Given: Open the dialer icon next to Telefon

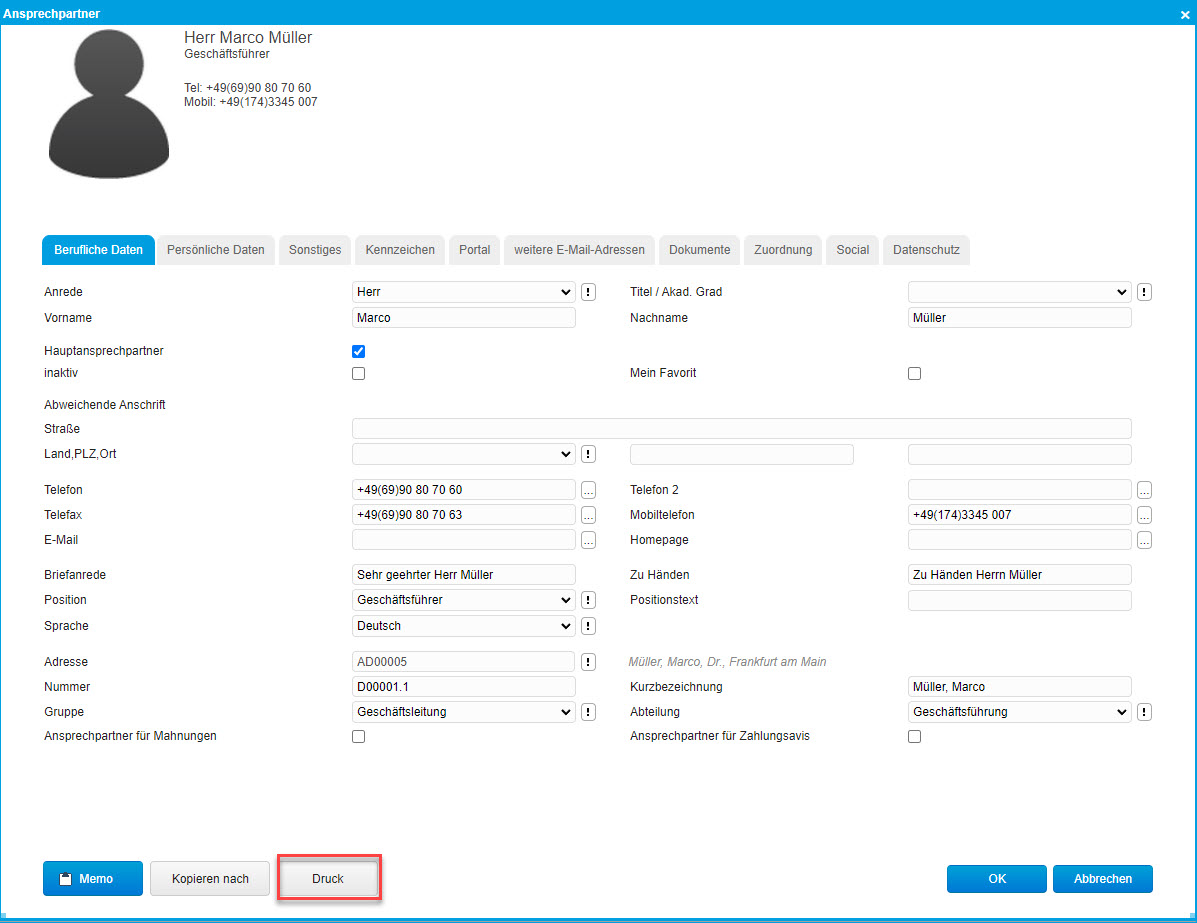Looking at the screenshot, I should point(588,490).
